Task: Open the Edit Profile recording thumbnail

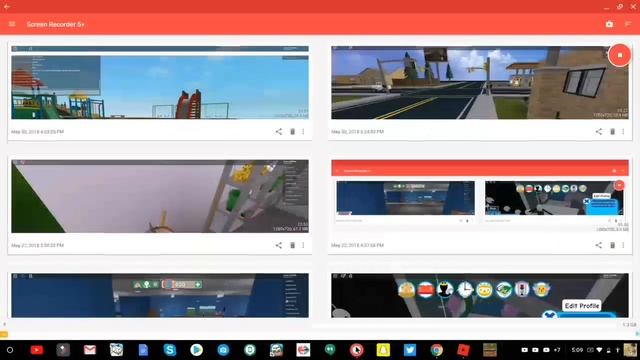Action: click(480, 296)
